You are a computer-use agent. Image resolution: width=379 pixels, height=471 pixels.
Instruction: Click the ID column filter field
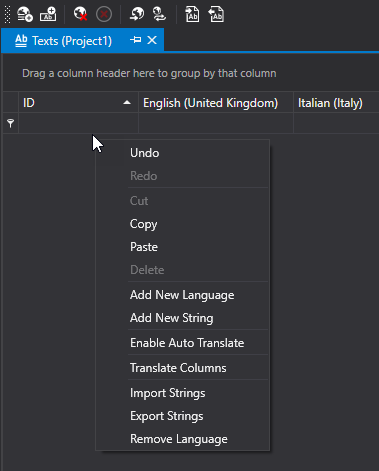pos(78,123)
